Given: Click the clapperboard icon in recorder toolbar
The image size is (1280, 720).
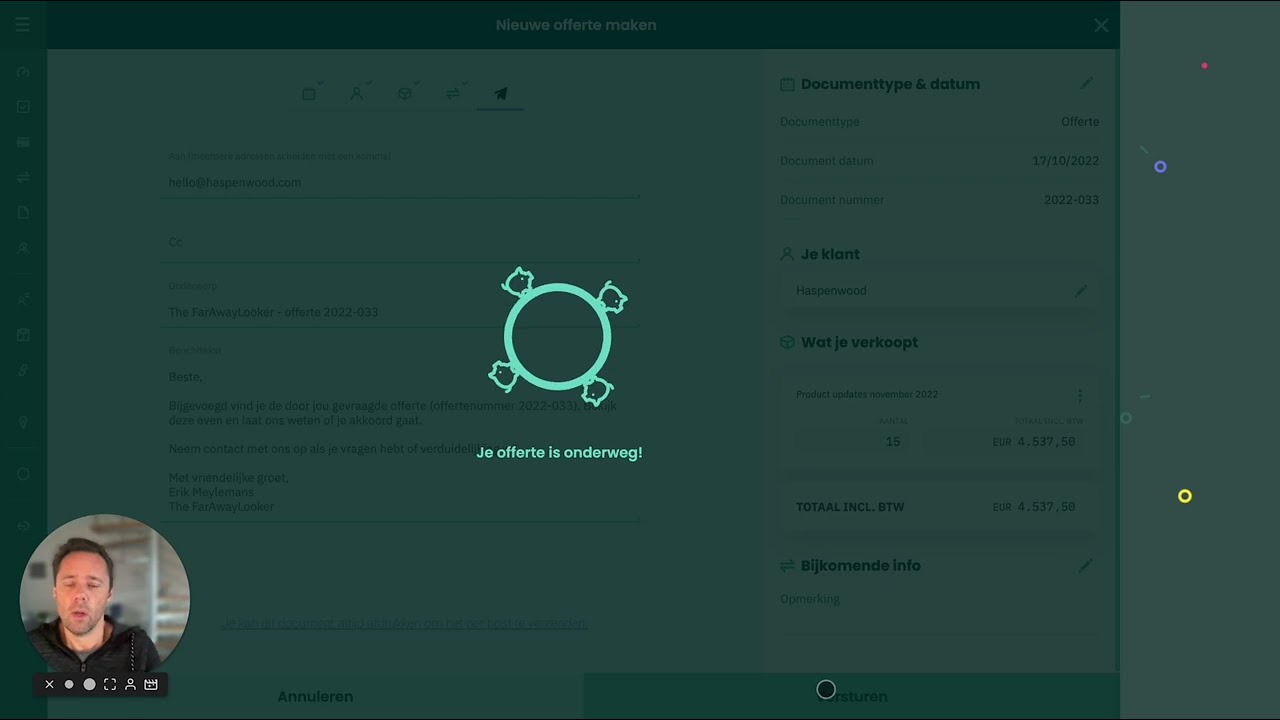Looking at the screenshot, I should click(151, 685).
